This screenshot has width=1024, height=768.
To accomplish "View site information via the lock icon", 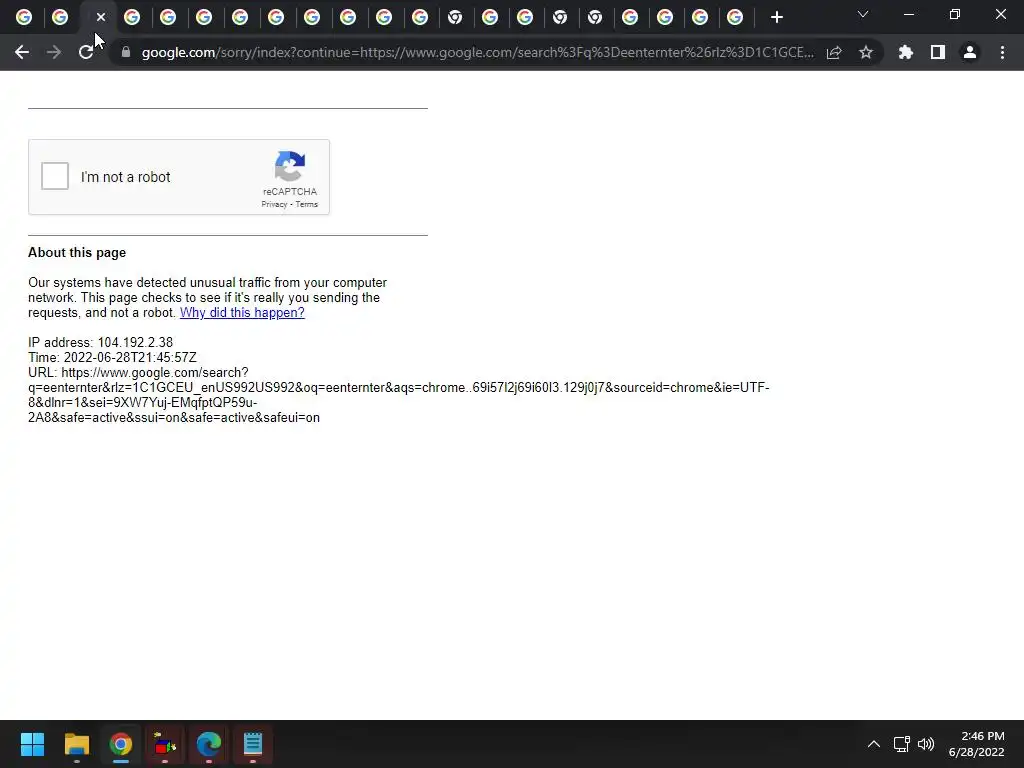I will click(126, 52).
